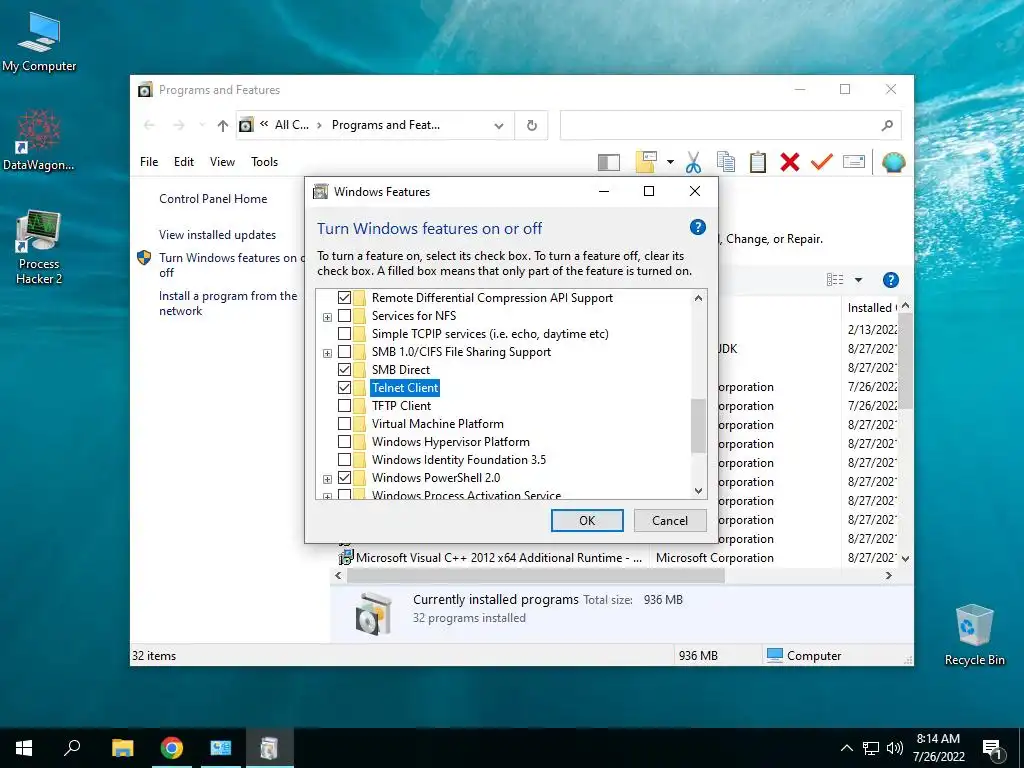Screen dimensions: 1024x768
Task: Open File Explorer from taskbar
Action: [x=122, y=748]
